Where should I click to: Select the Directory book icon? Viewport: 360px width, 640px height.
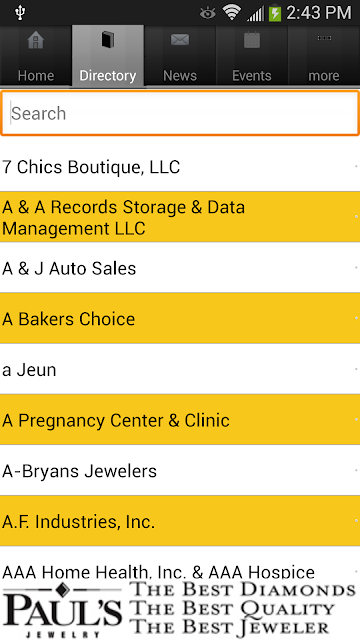[x=108, y=40]
